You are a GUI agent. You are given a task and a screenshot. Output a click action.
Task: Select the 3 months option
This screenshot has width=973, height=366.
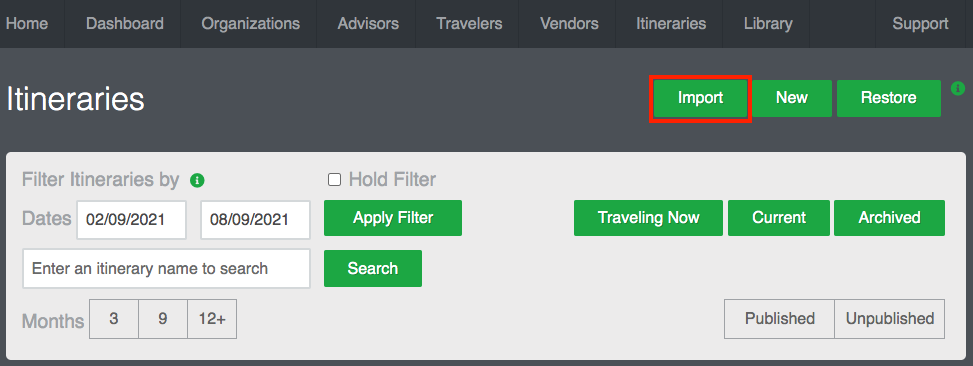coord(114,319)
